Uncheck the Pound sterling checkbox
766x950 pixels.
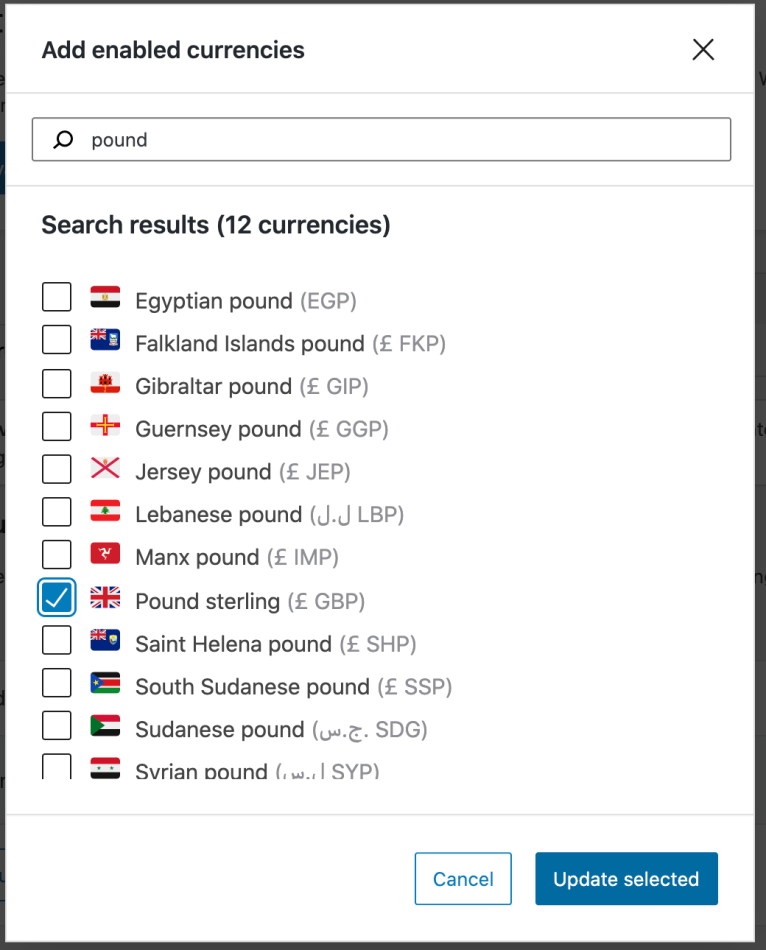57,598
